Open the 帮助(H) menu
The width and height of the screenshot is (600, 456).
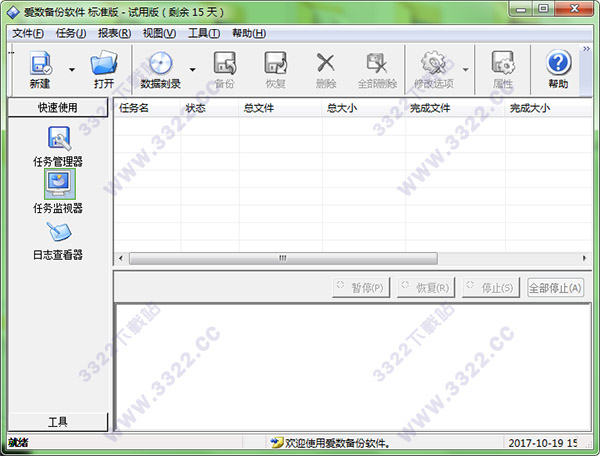pos(249,34)
